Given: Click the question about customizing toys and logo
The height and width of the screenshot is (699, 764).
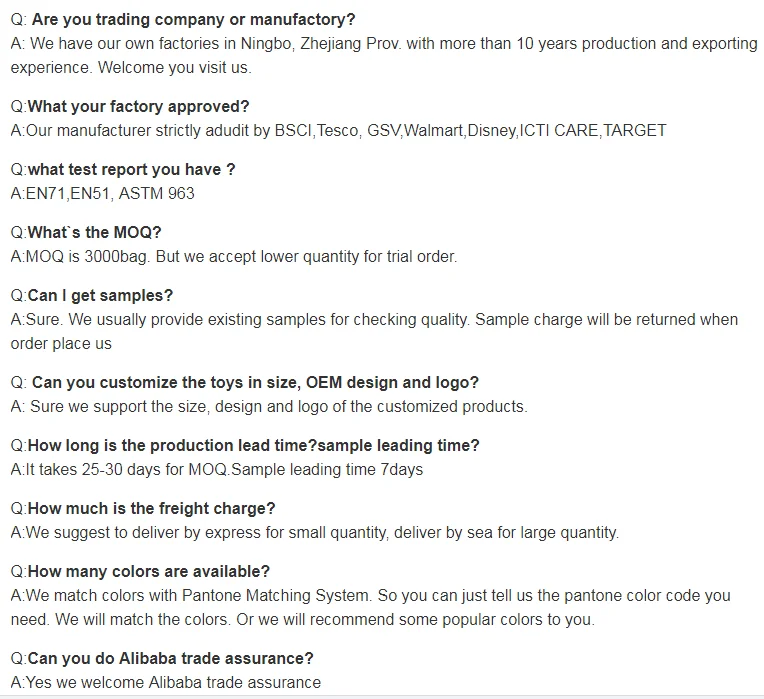Looking at the screenshot, I should pyautogui.click(x=255, y=383).
